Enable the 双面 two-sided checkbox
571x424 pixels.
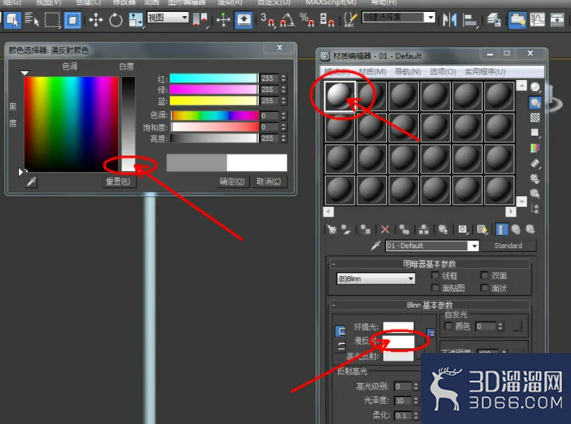tap(484, 275)
